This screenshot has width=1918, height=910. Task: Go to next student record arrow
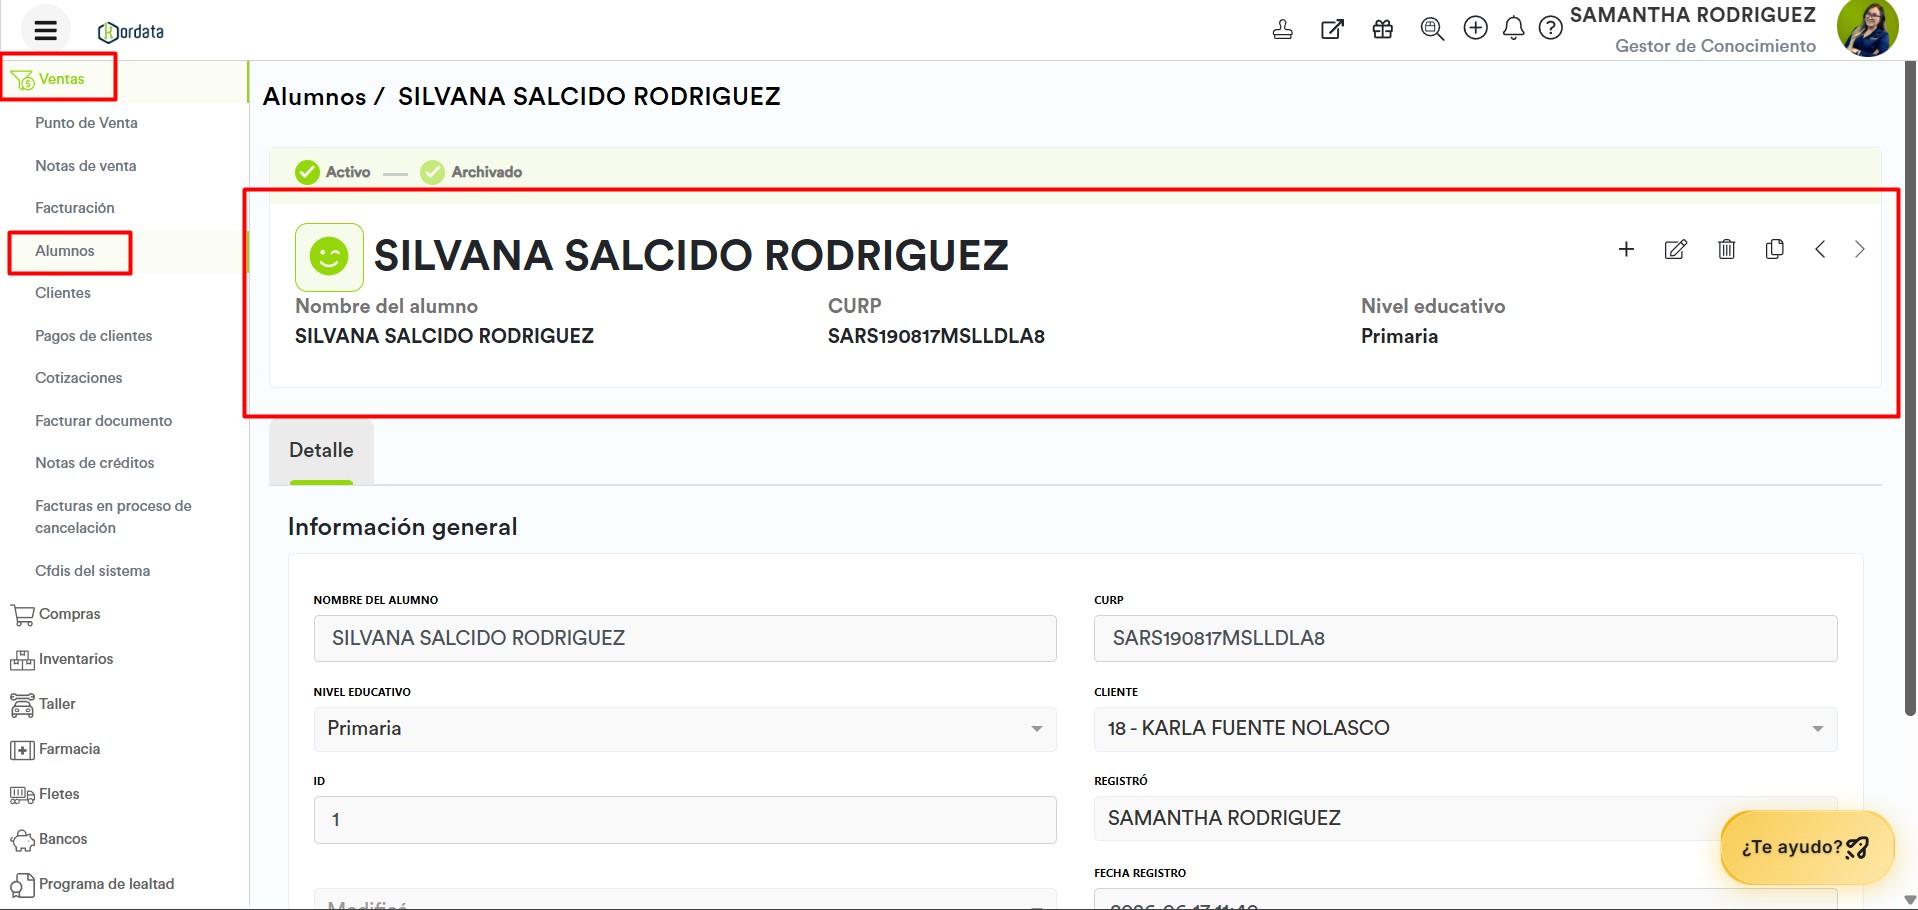pyautogui.click(x=1860, y=249)
